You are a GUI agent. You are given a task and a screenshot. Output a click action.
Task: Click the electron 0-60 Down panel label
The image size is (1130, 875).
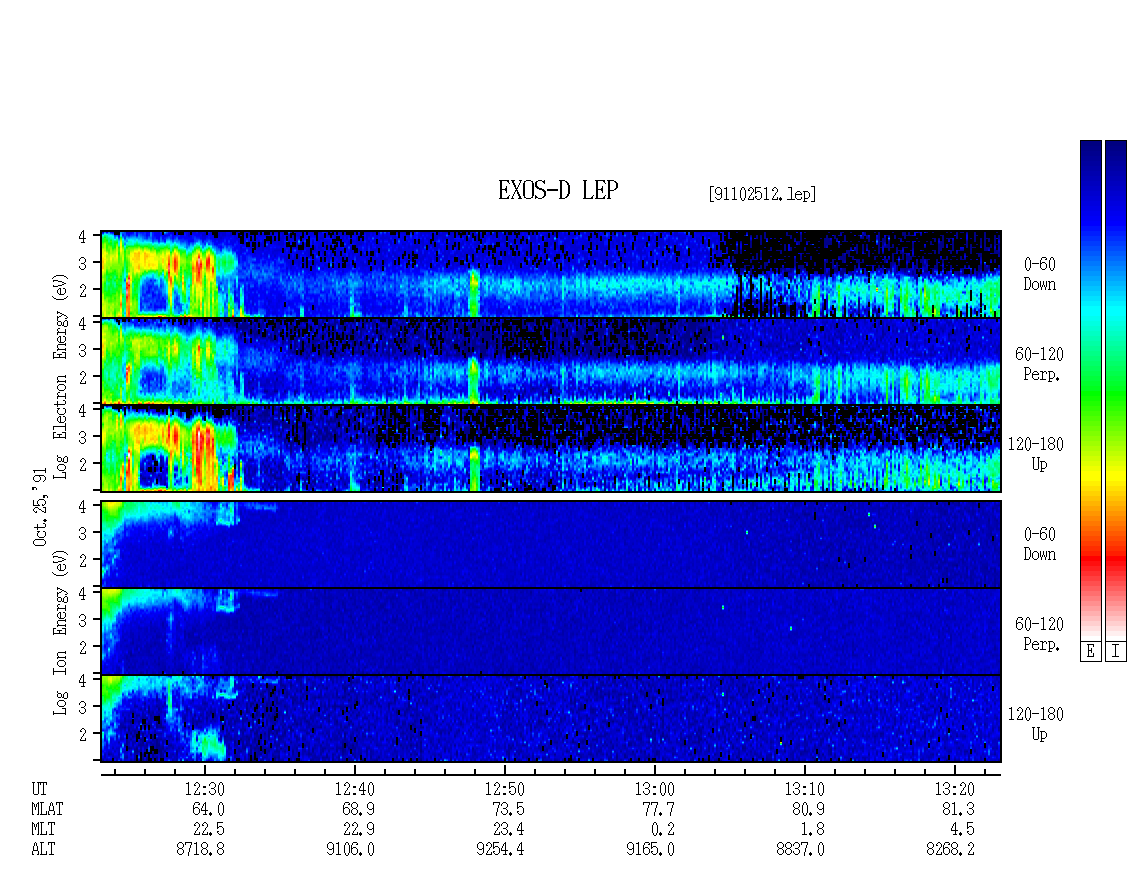(x=1039, y=275)
